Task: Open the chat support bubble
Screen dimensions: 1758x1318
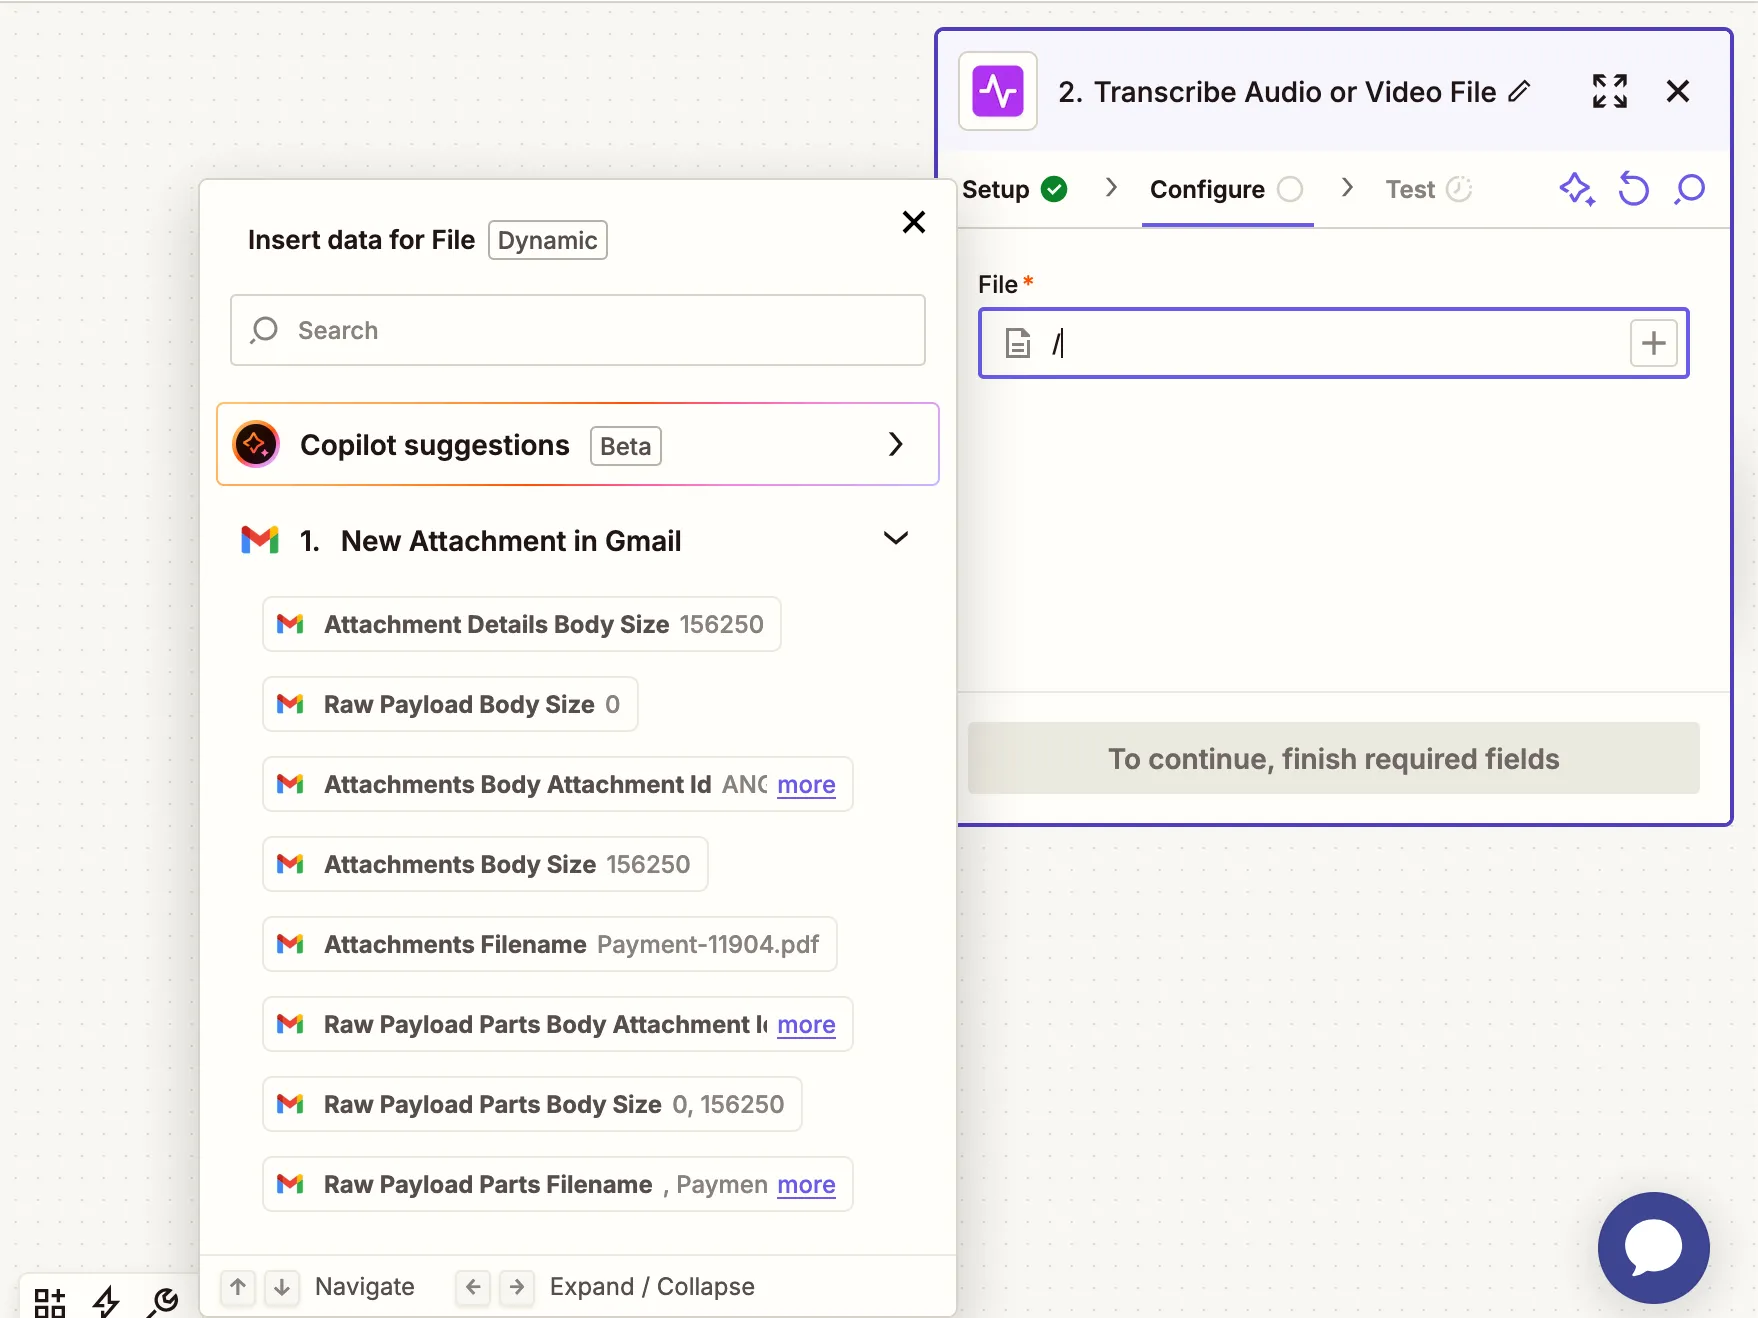Action: point(1653,1247)
